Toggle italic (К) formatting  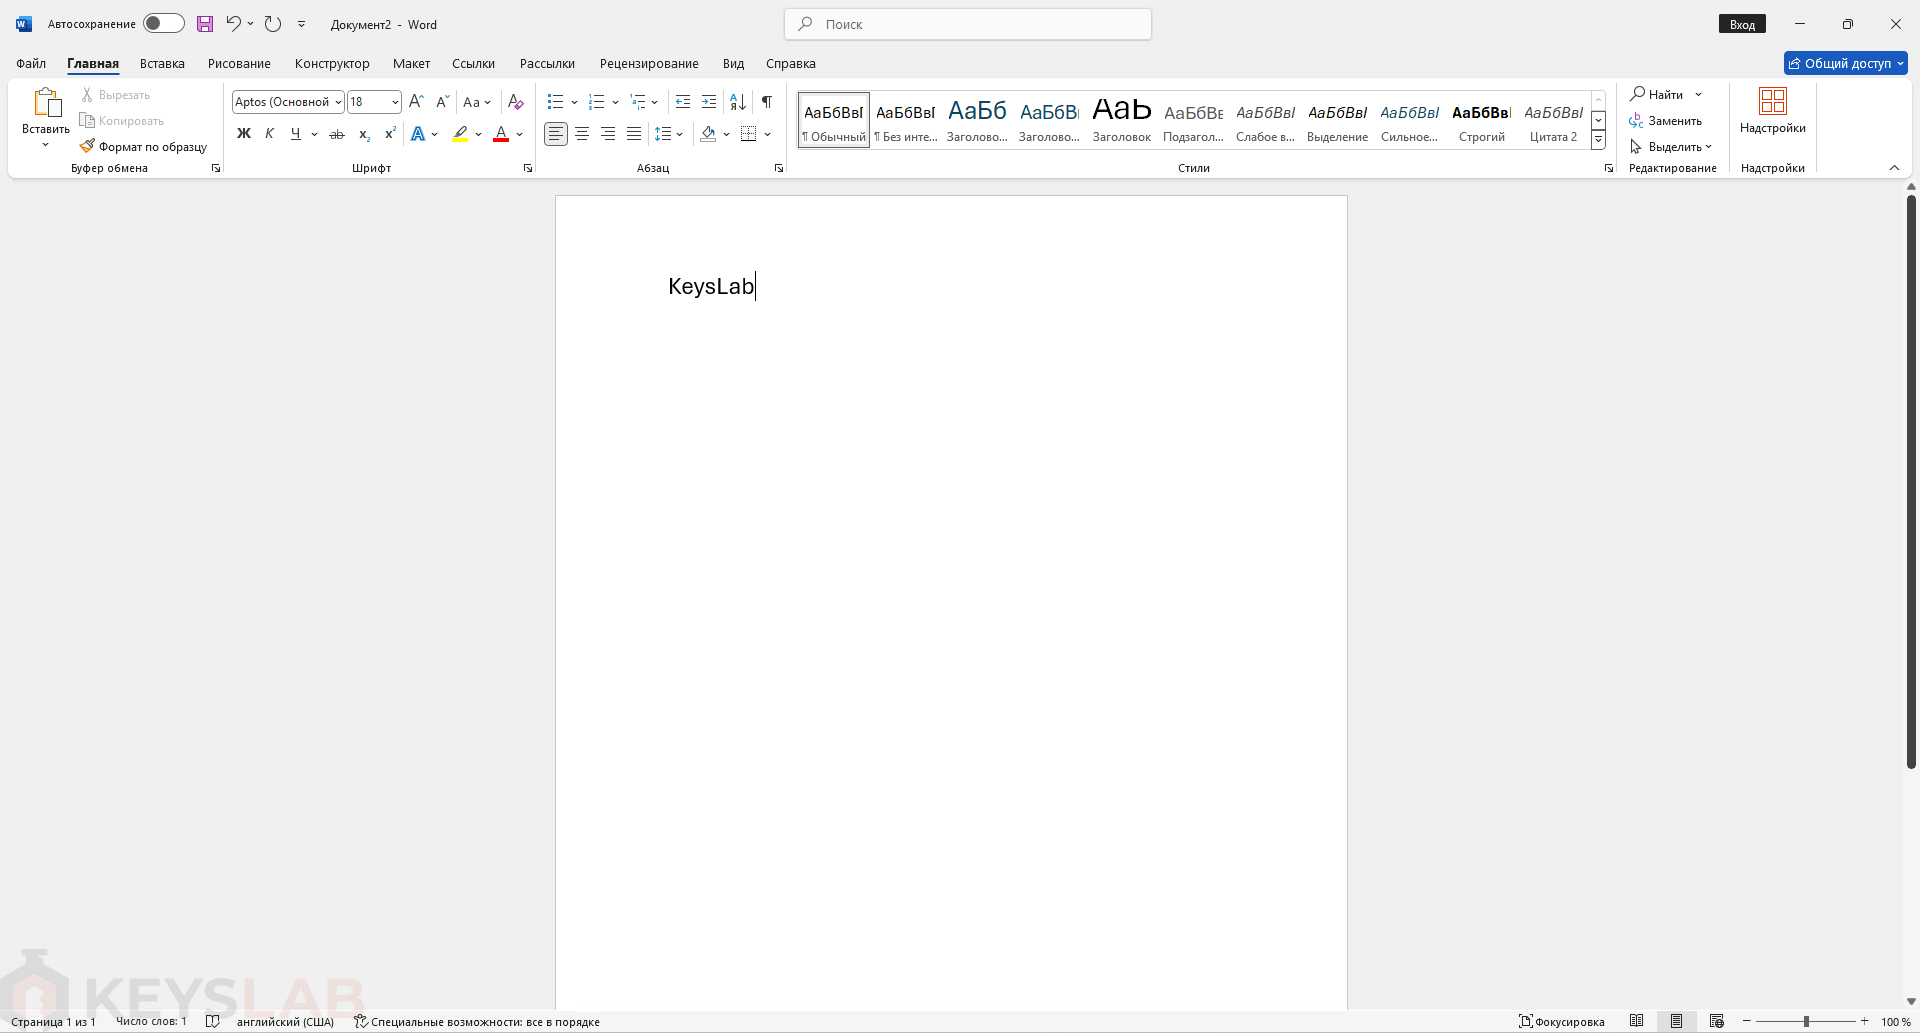[270, 134]
